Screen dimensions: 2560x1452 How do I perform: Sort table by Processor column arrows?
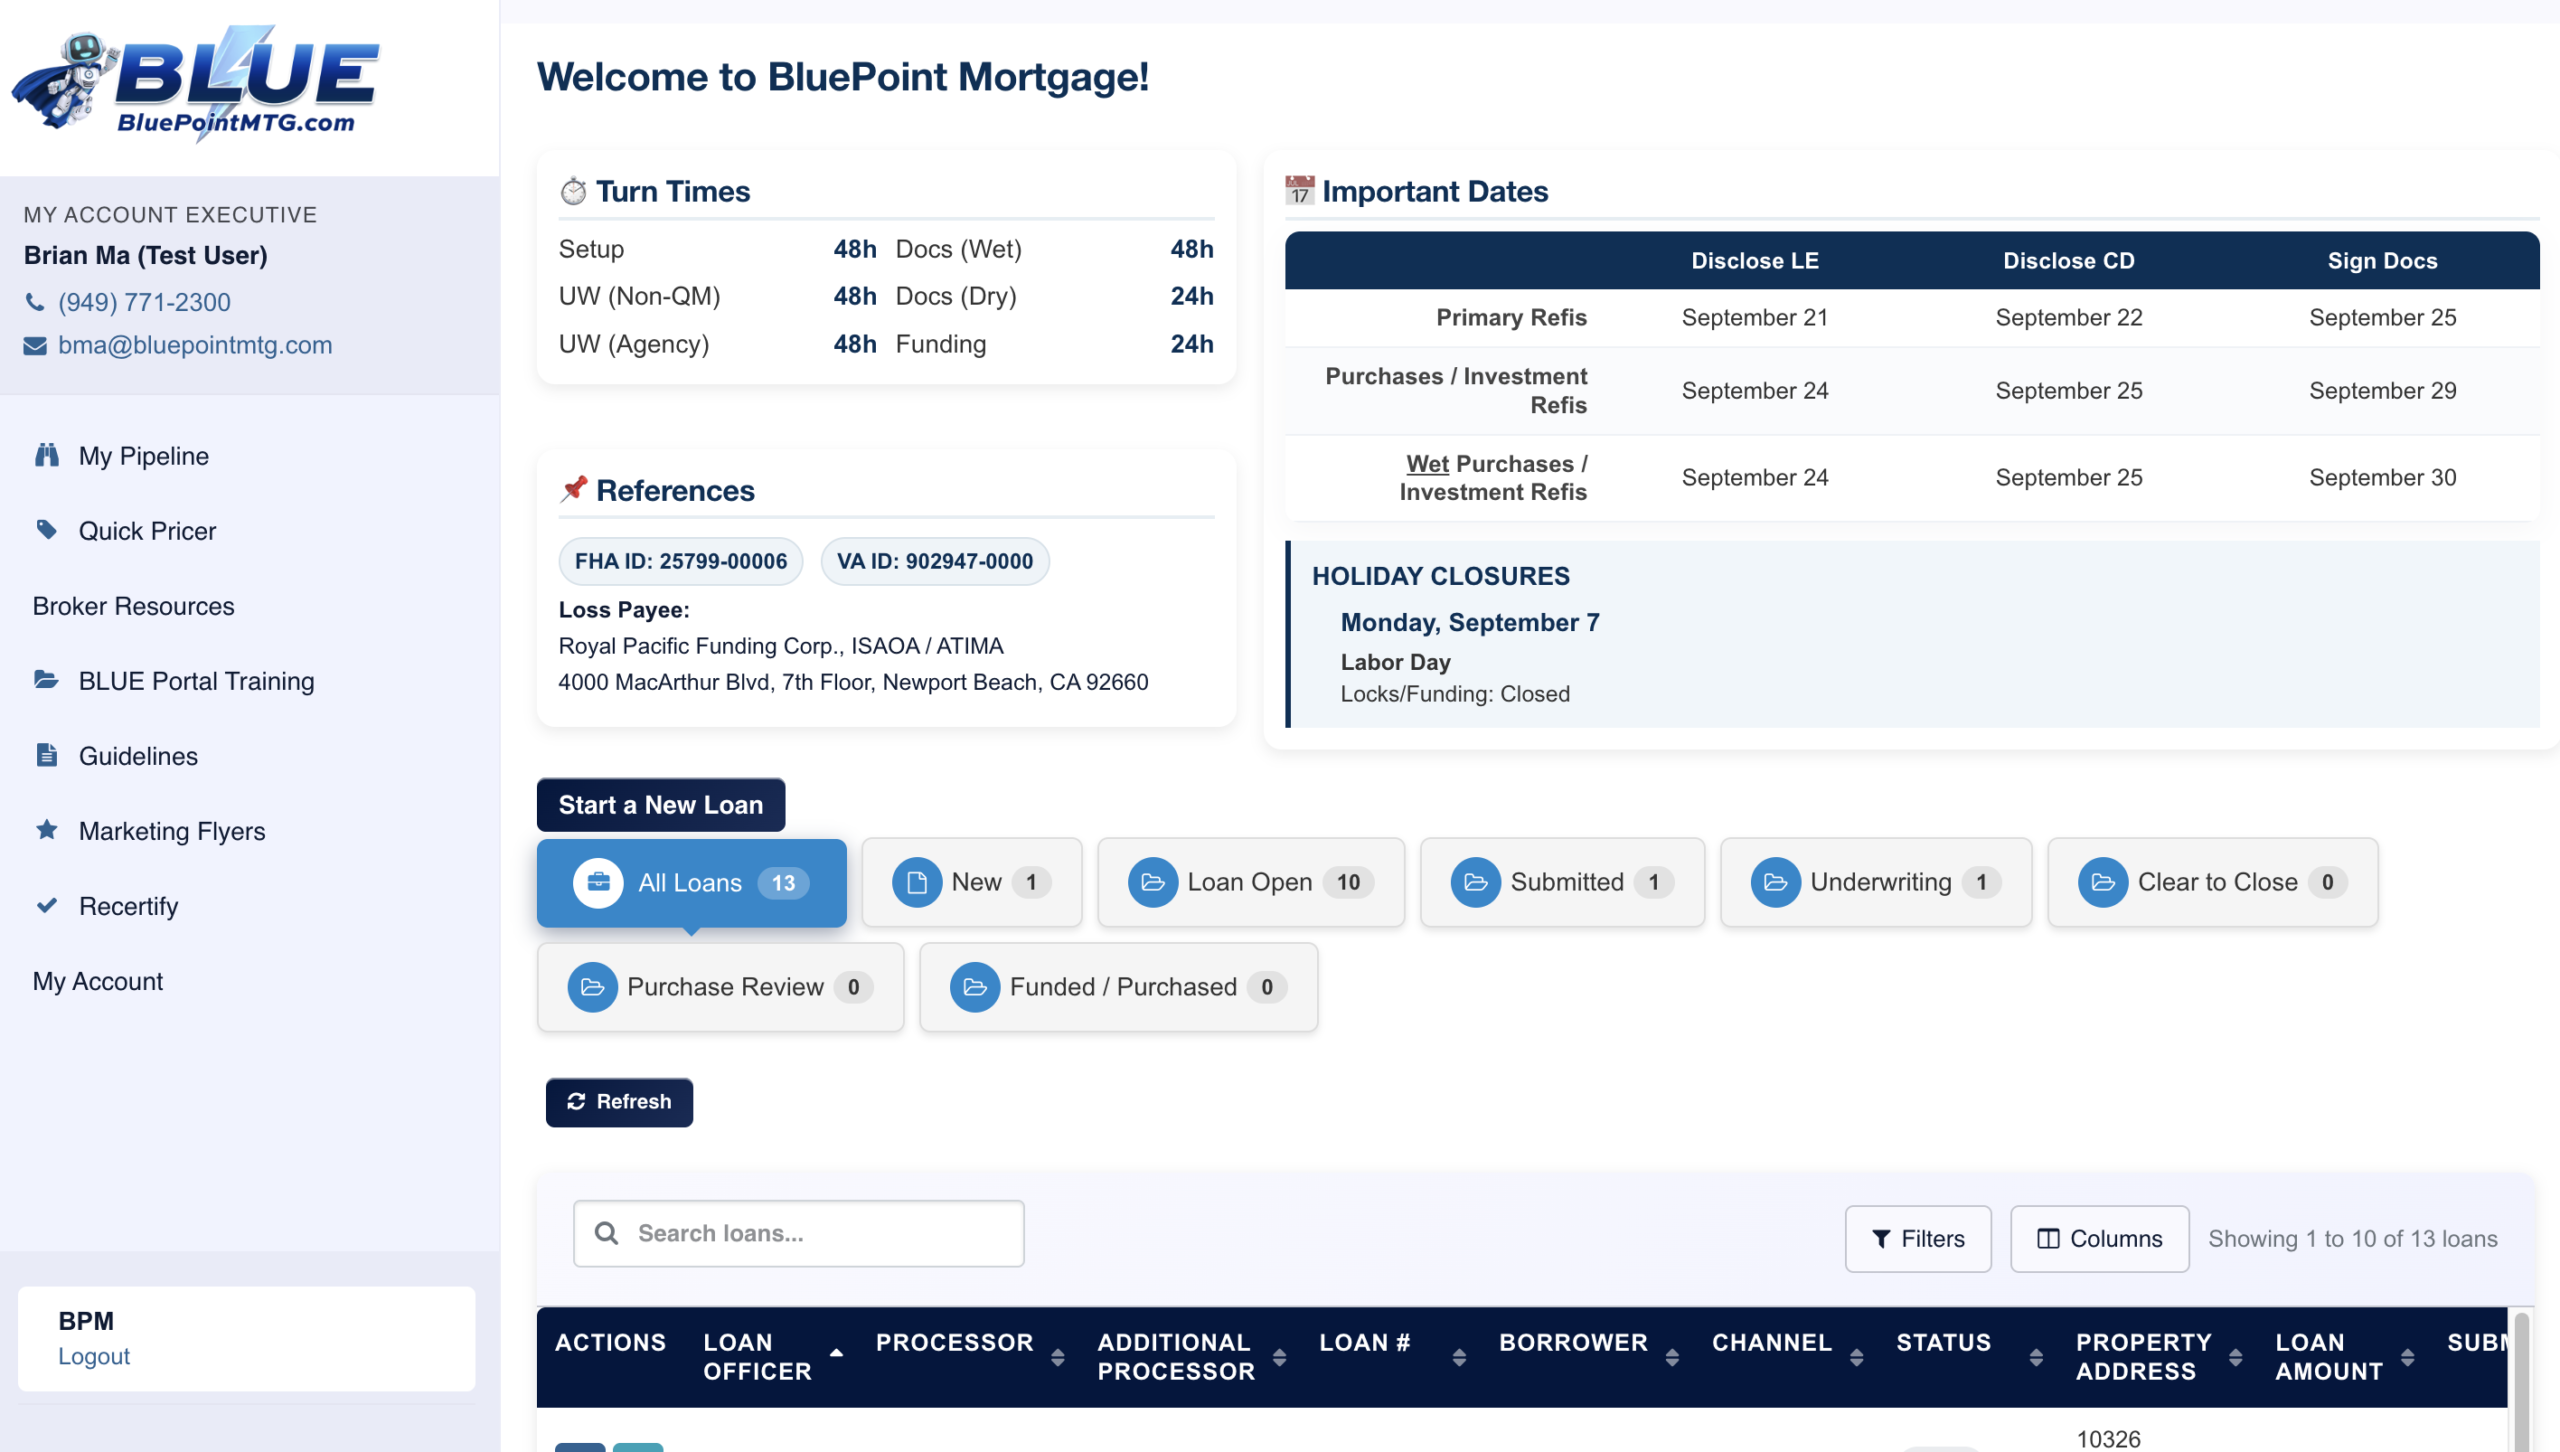1057,1357
